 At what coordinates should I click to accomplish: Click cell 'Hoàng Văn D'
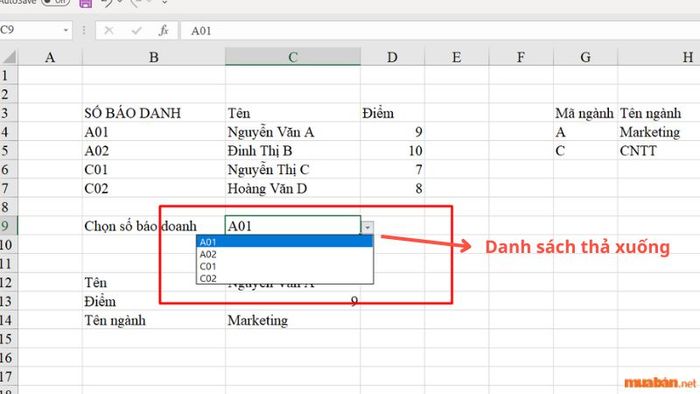[293, 188]
